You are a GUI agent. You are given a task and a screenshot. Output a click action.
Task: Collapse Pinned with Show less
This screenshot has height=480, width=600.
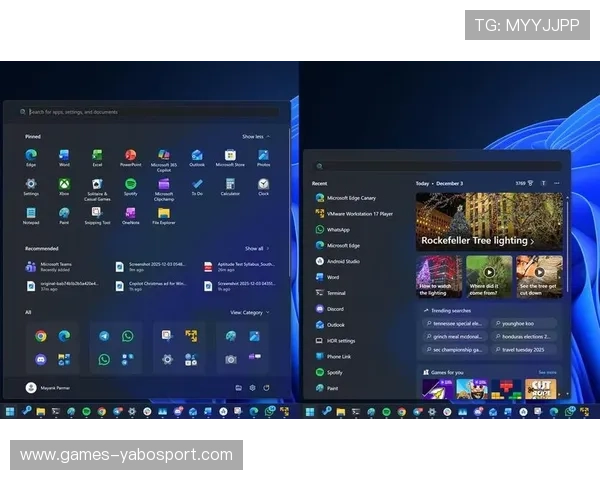tap(256, 137)
